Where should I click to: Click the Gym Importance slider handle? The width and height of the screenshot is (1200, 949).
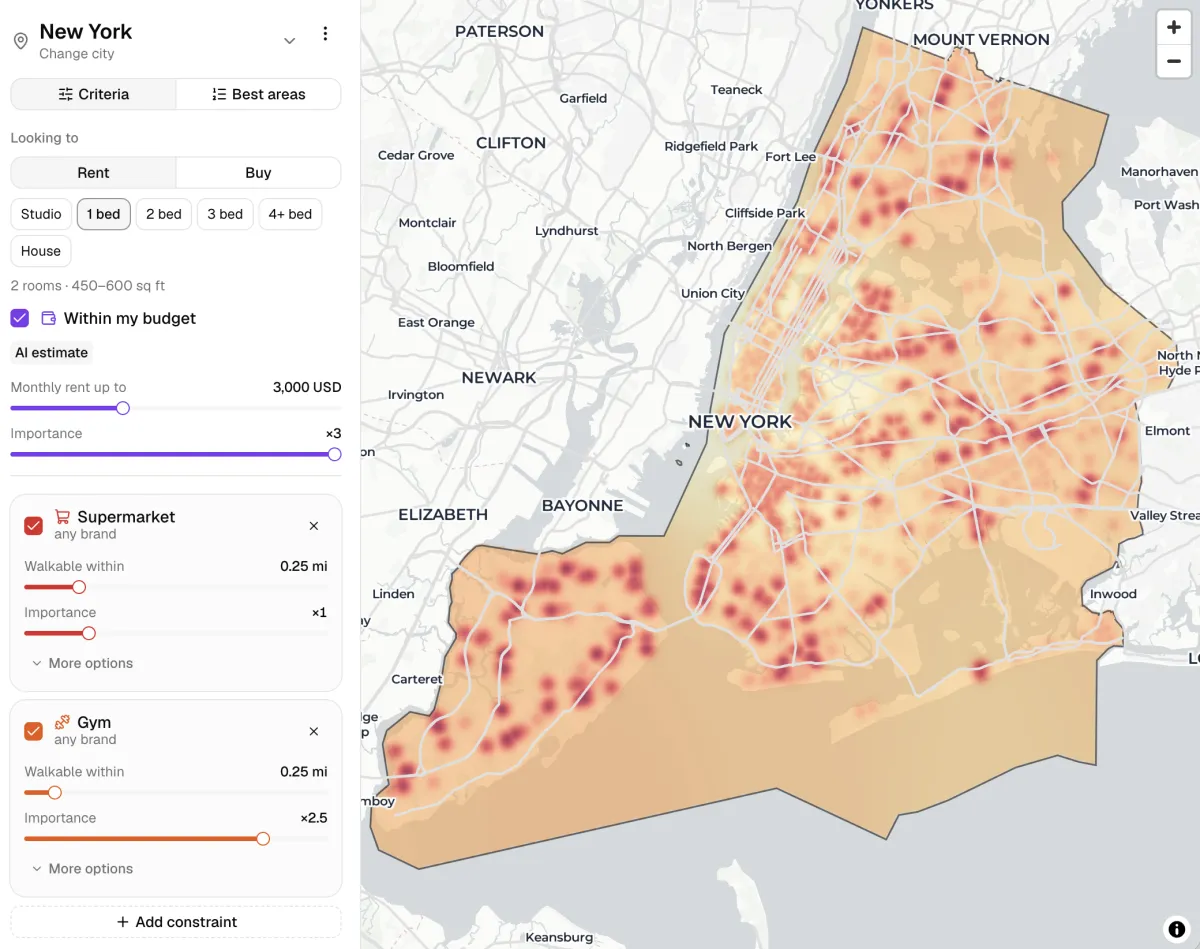(263, 839)
